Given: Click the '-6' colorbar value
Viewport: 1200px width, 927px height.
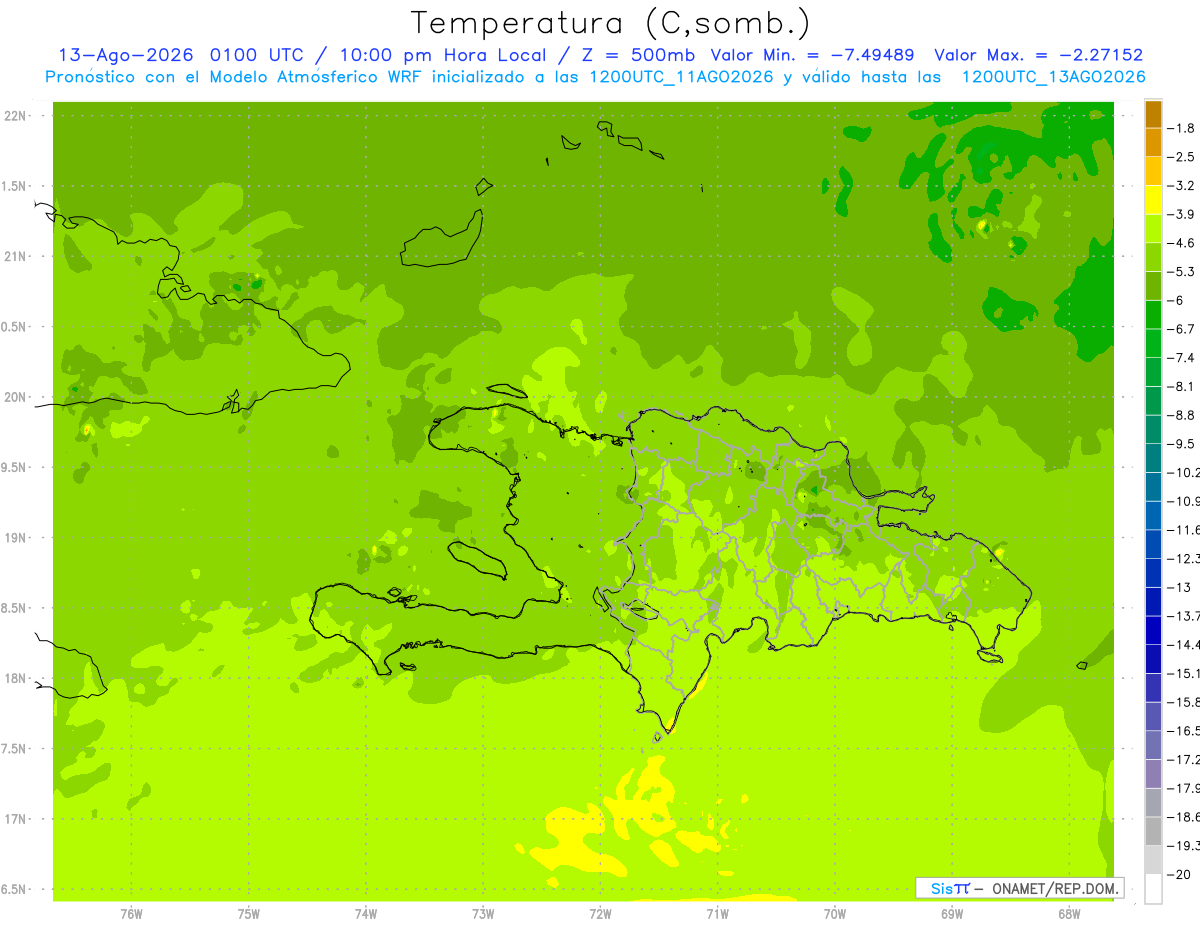Looking at the screenshot, I should pyautogui.click(x=1177, y=300).
